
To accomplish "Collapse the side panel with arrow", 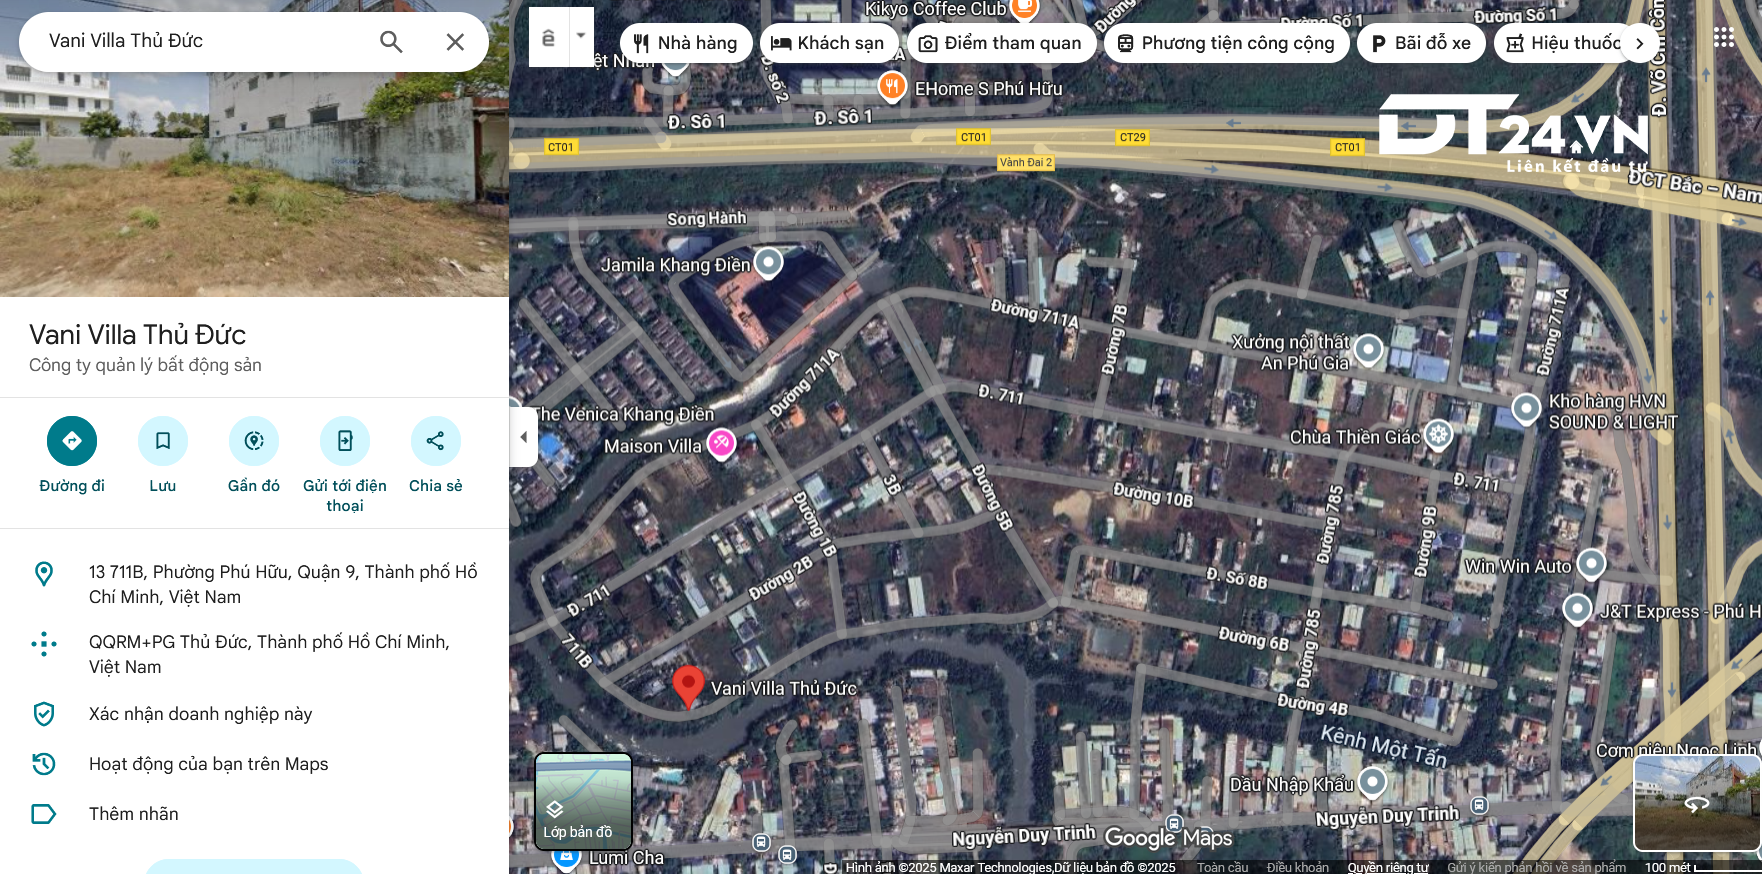I will [x=523, y=437].
